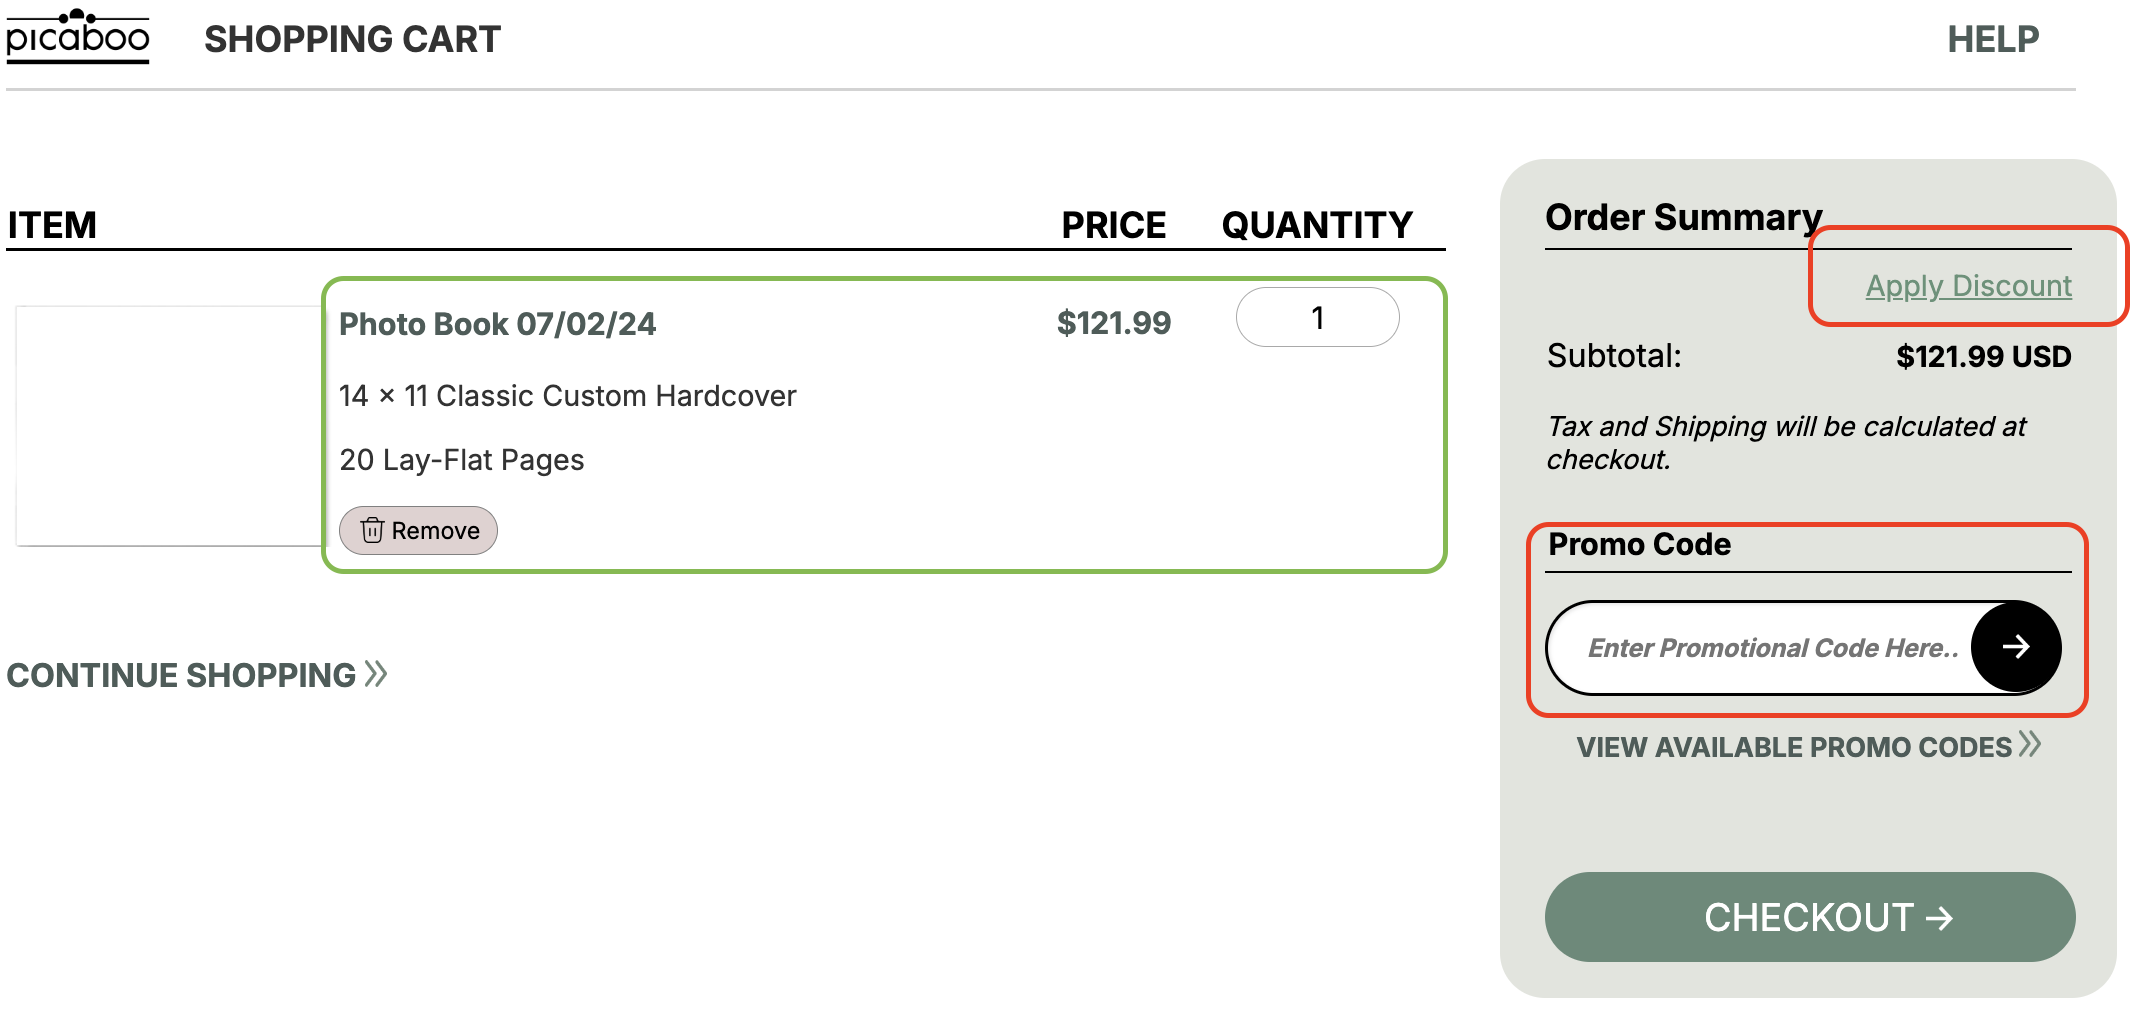
Task: Click the trash icon on the Remove button
Action: pyautogui.click(x=372, y=530)
